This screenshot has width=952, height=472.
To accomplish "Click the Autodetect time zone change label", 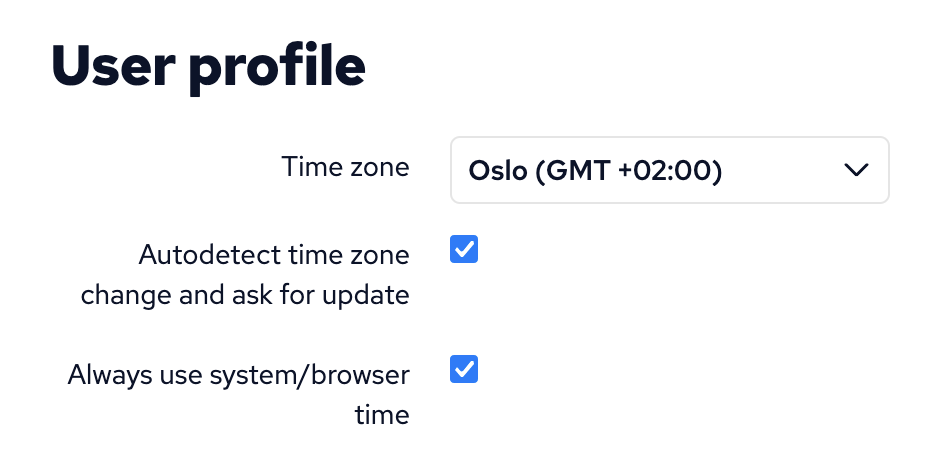I will coord(273,255).
